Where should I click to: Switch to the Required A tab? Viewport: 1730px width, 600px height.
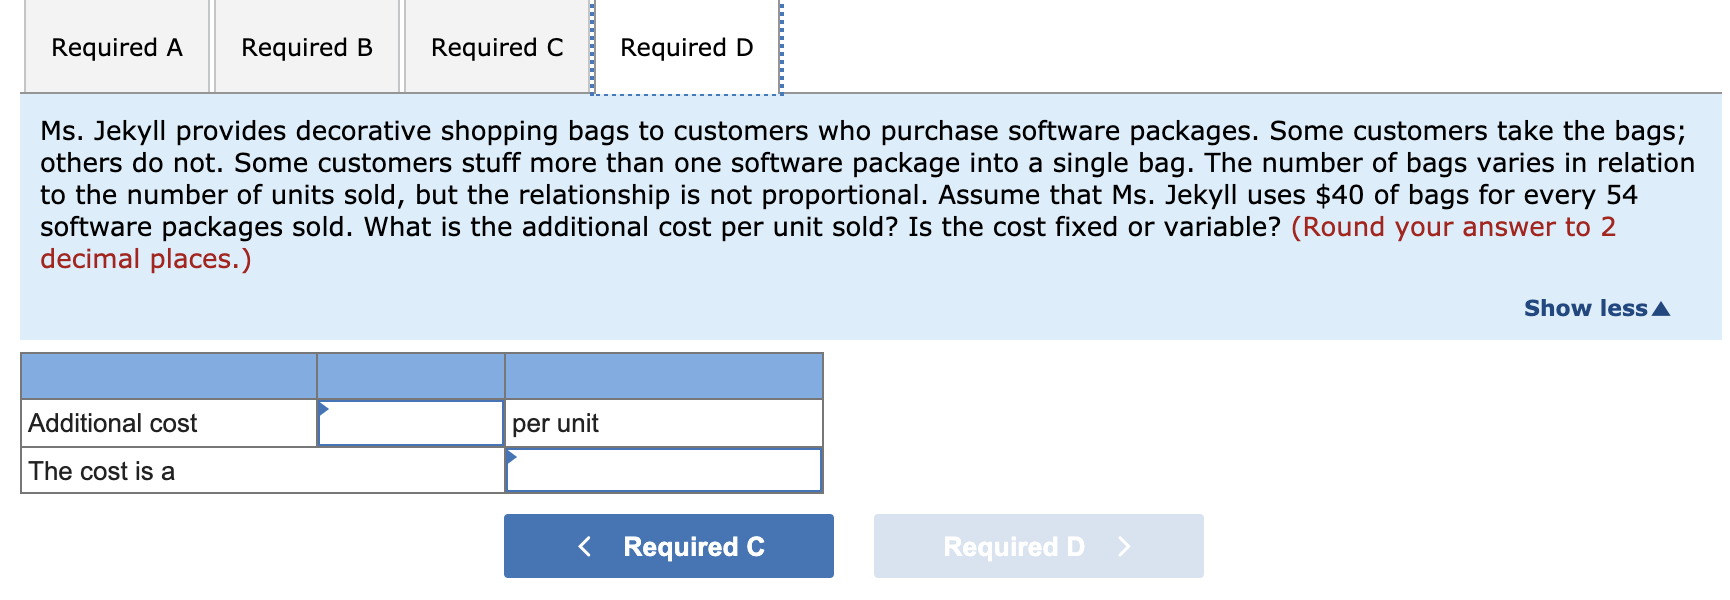coord(116,46)
